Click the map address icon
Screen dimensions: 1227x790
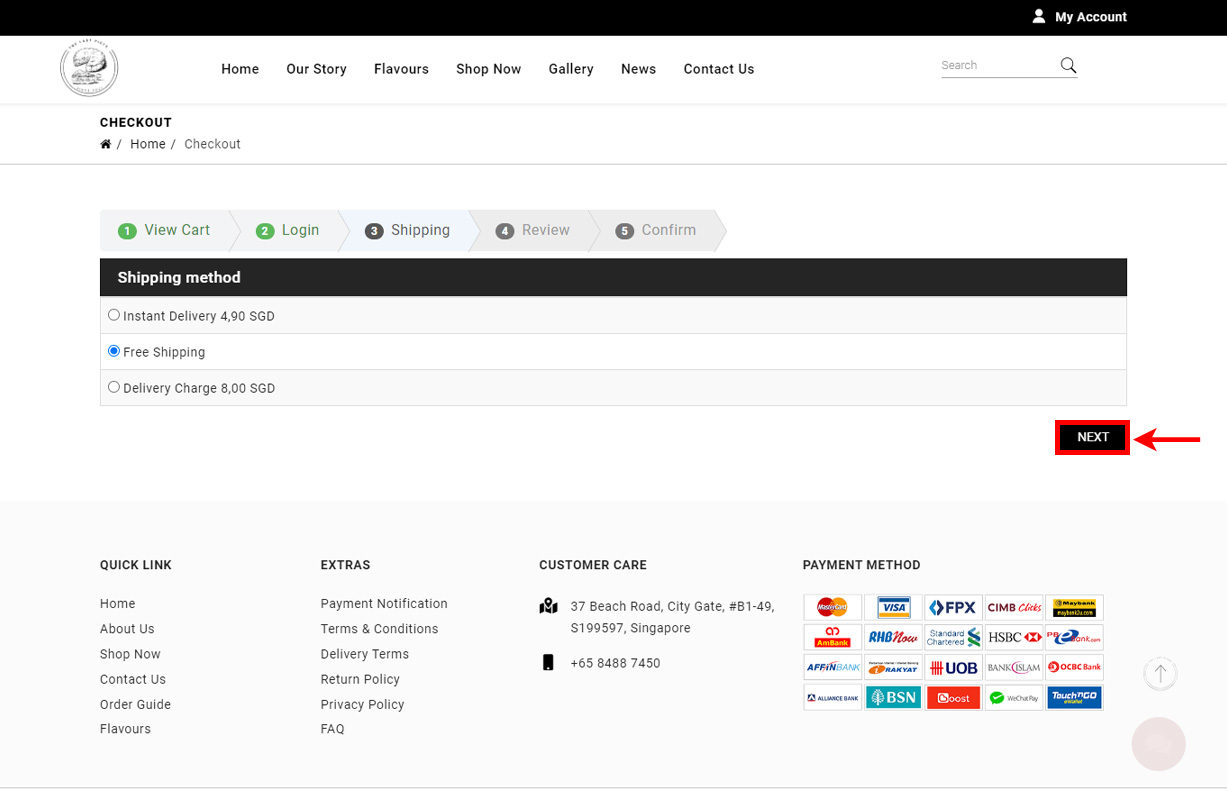[x=548, y=605]
